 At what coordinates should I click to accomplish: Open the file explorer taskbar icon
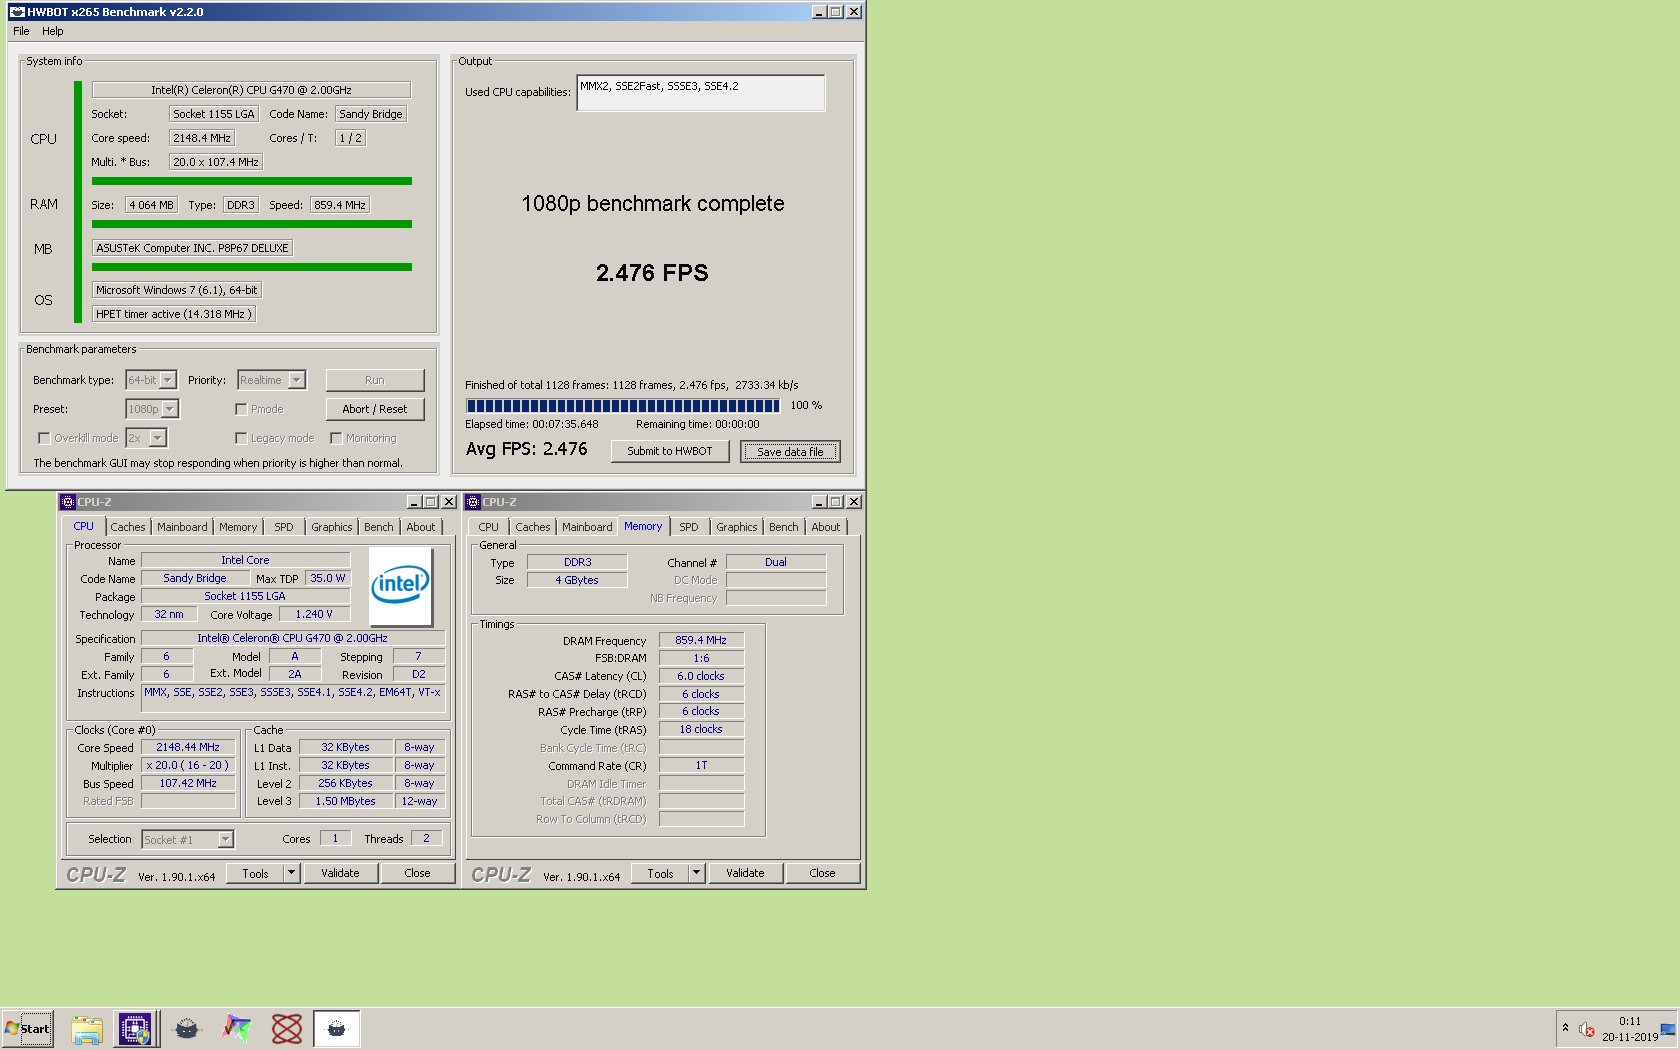(87, 1029)
